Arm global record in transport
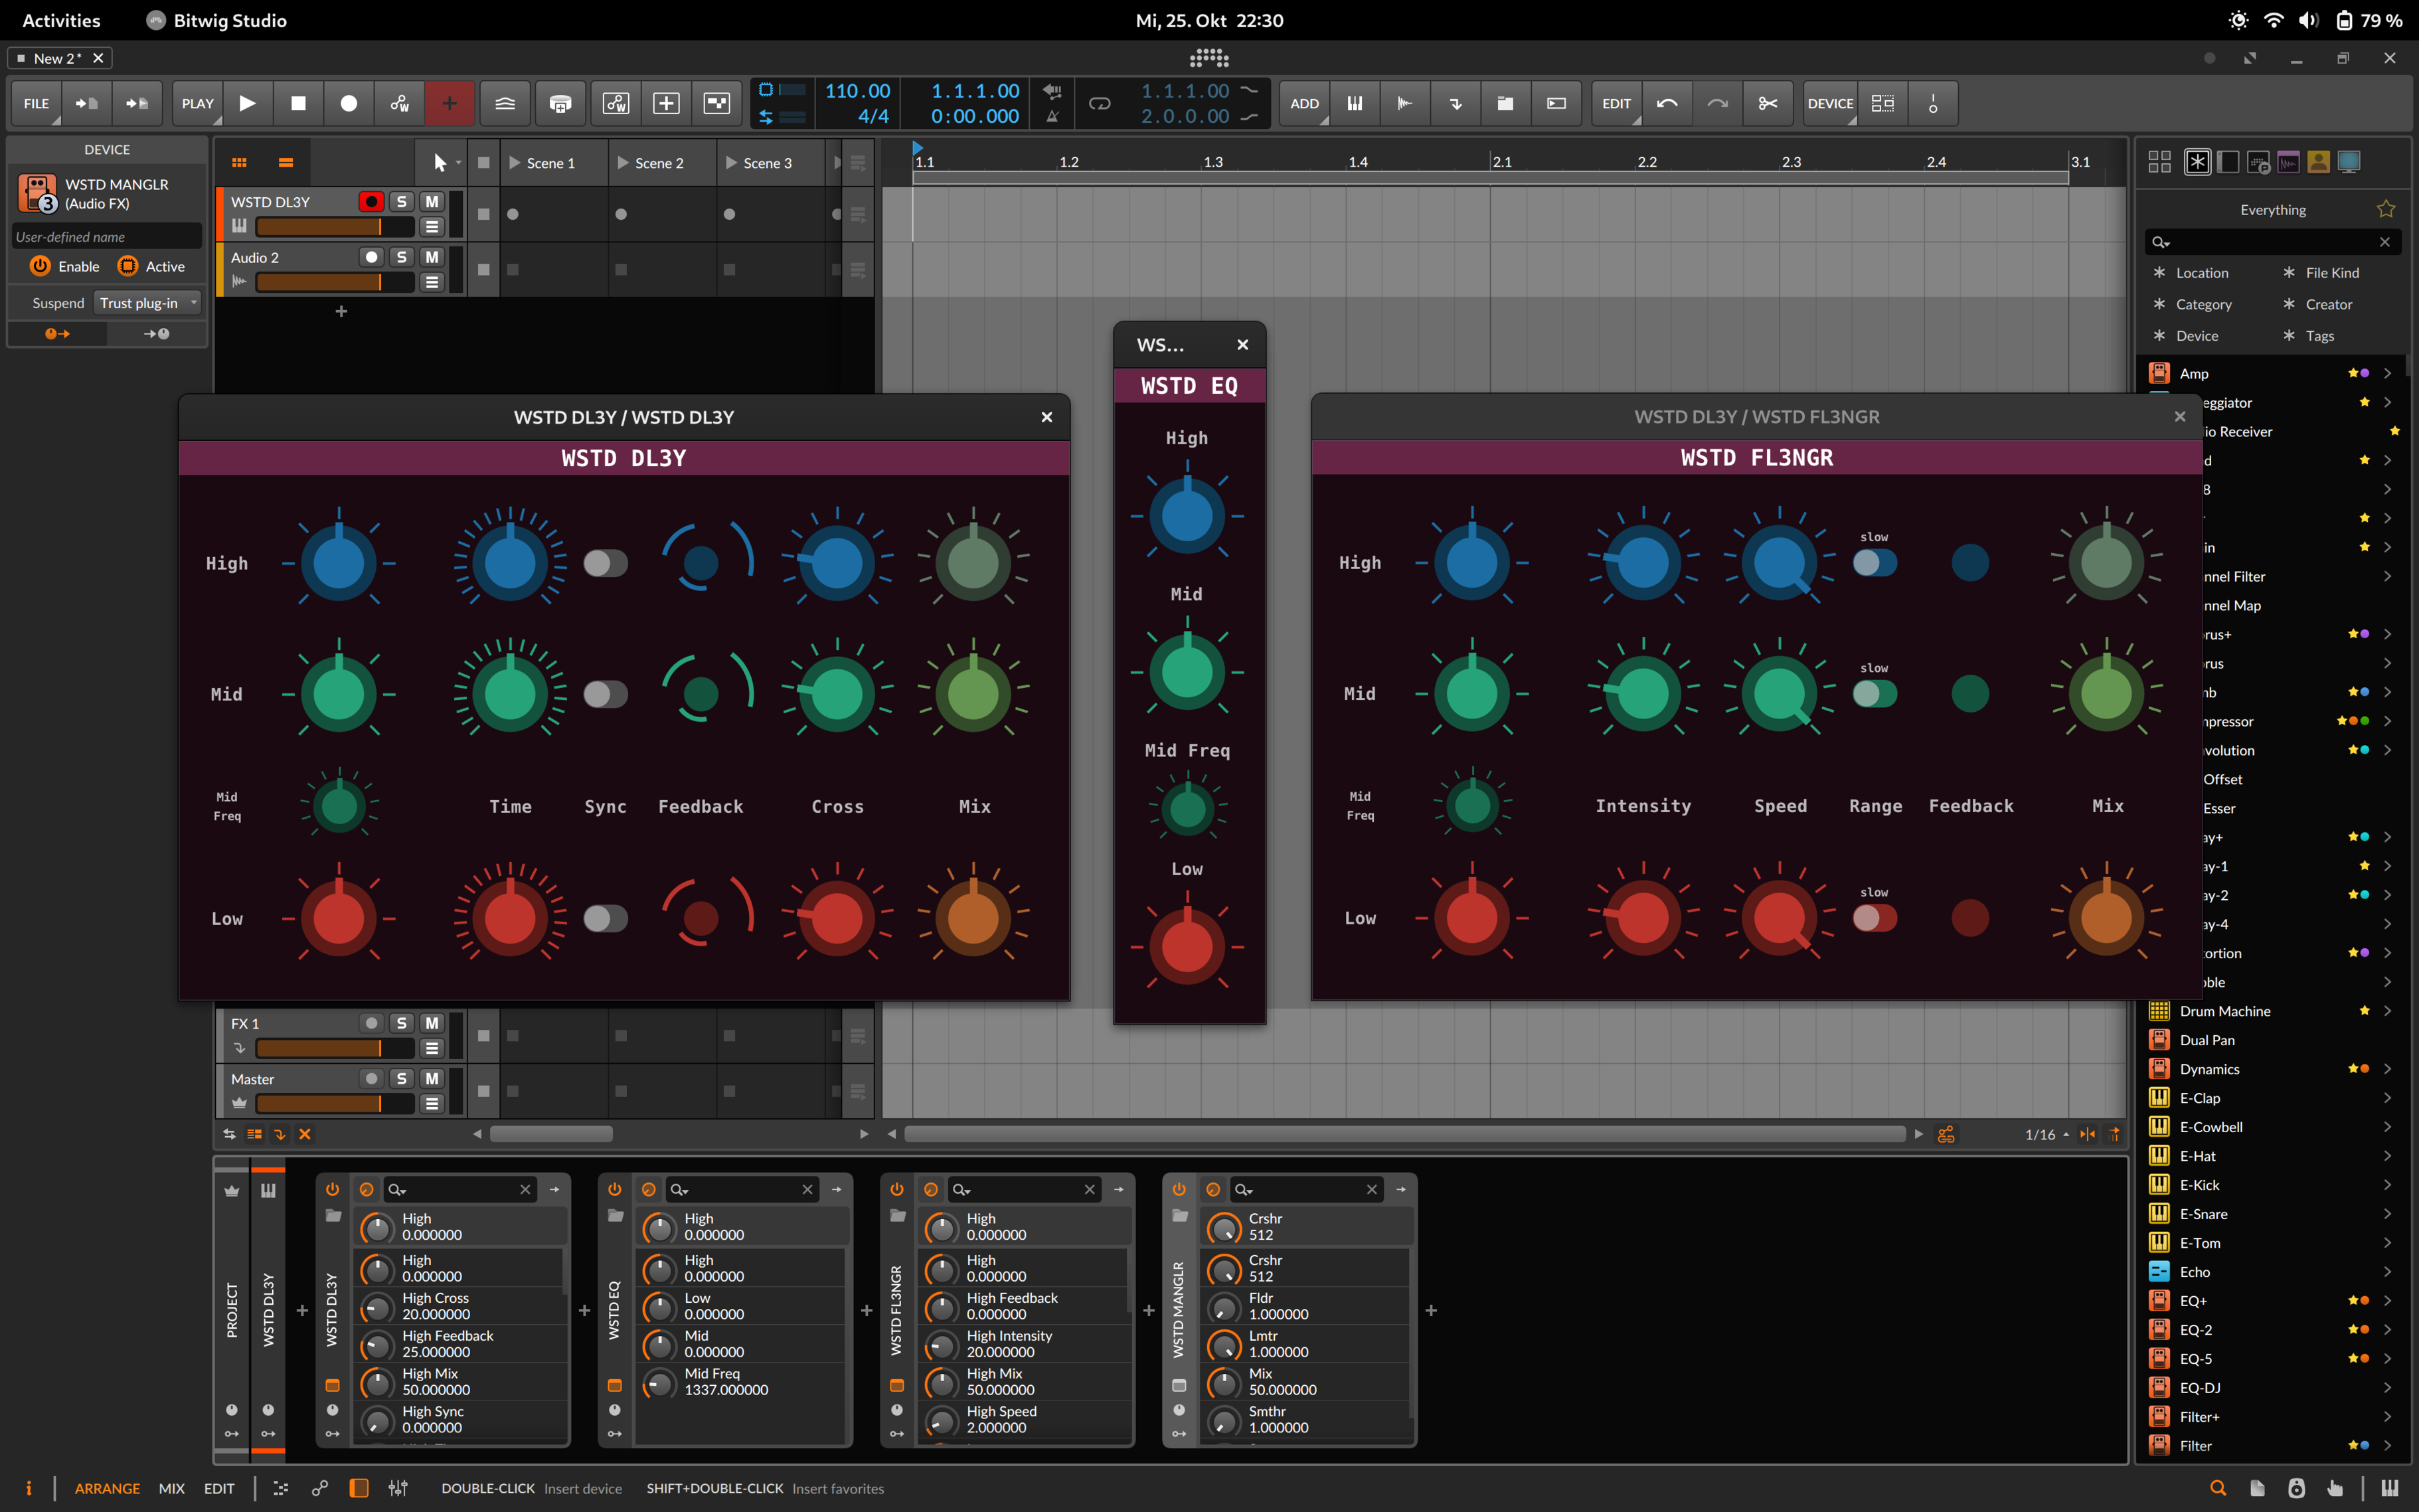 (x=349, y=103)
